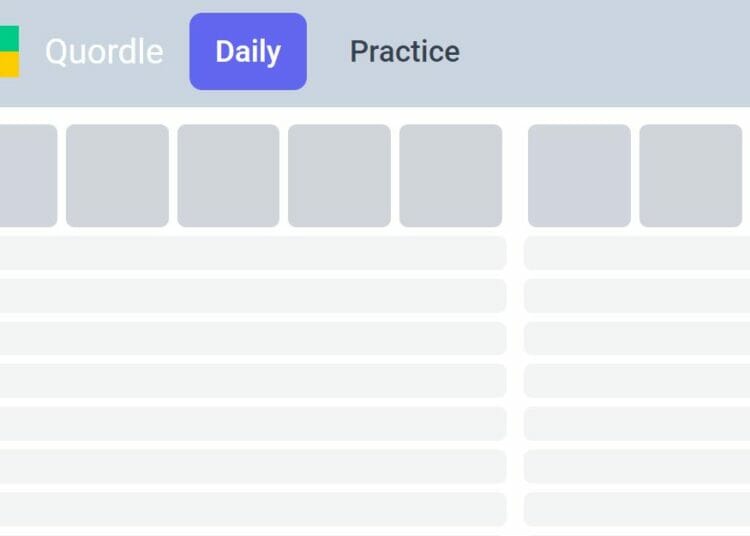This screenshot has width=750, height=536.
Task: Click the third guess row, right board
Action: (x=637, y=295)
